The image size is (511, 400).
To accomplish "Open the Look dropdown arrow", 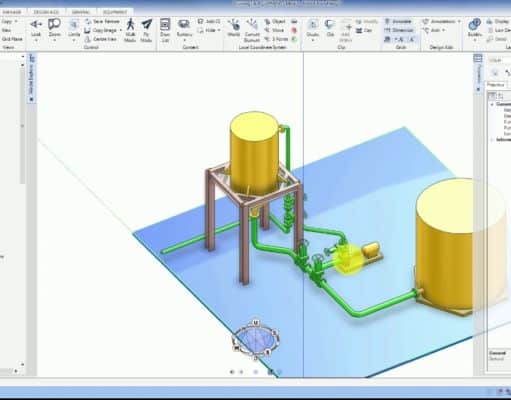I will click(x=36, y=40).
